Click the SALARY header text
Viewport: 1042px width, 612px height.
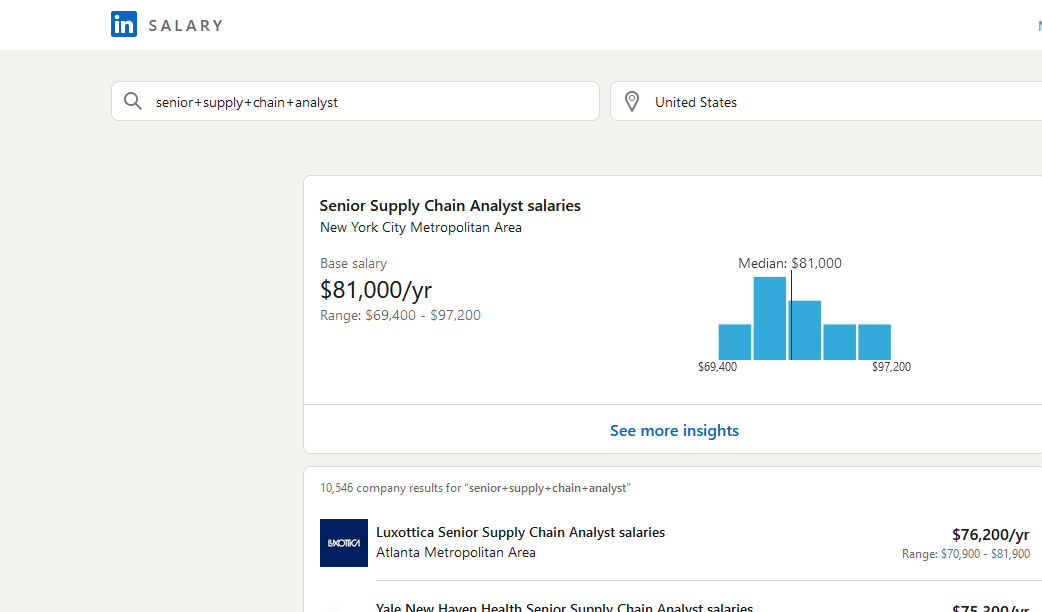coord(186,26)
